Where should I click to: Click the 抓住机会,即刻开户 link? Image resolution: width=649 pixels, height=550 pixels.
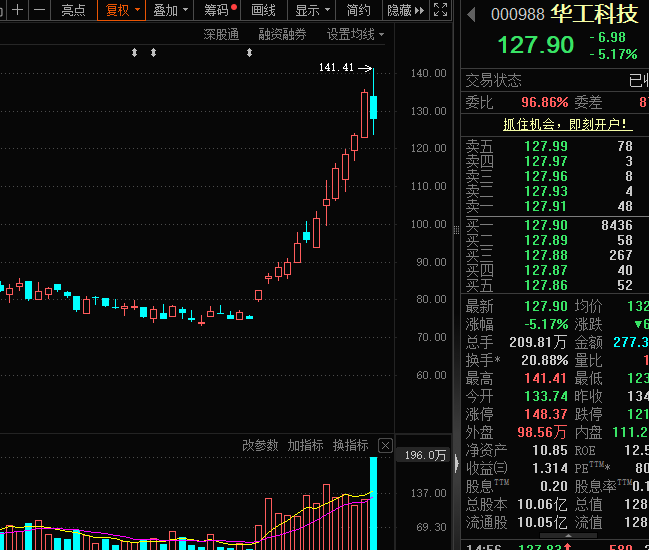point(567,124)
